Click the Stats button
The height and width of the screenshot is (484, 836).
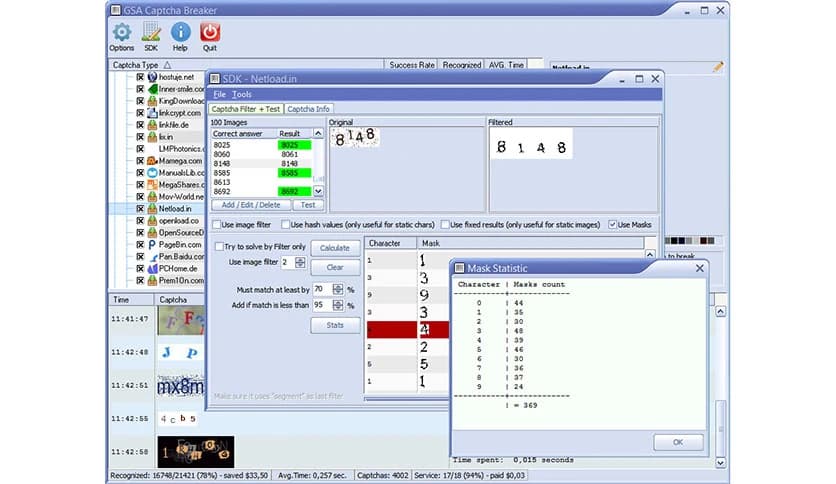[x=335, y=325]
